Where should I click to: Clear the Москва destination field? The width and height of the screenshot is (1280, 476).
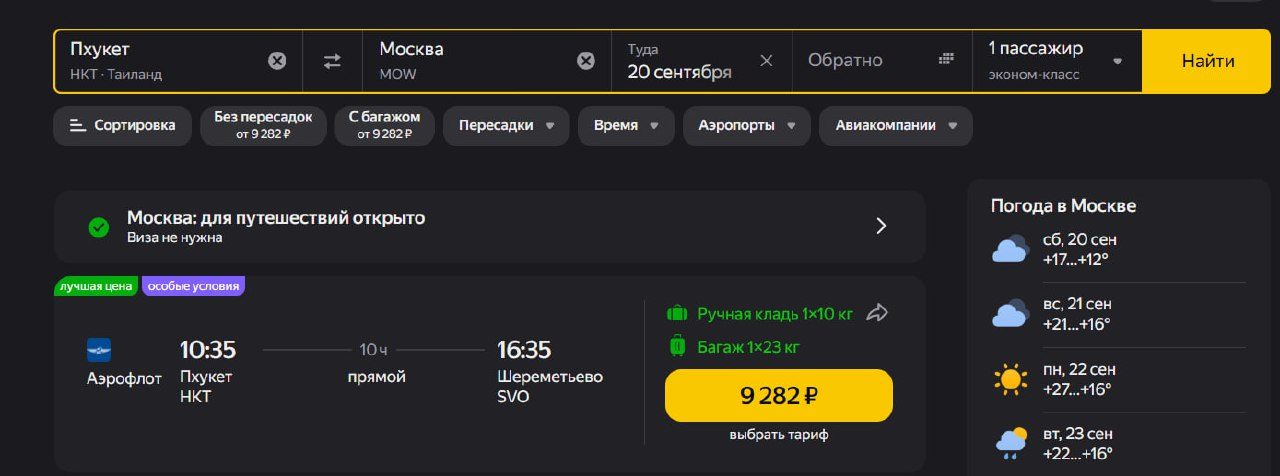[586, 61]
